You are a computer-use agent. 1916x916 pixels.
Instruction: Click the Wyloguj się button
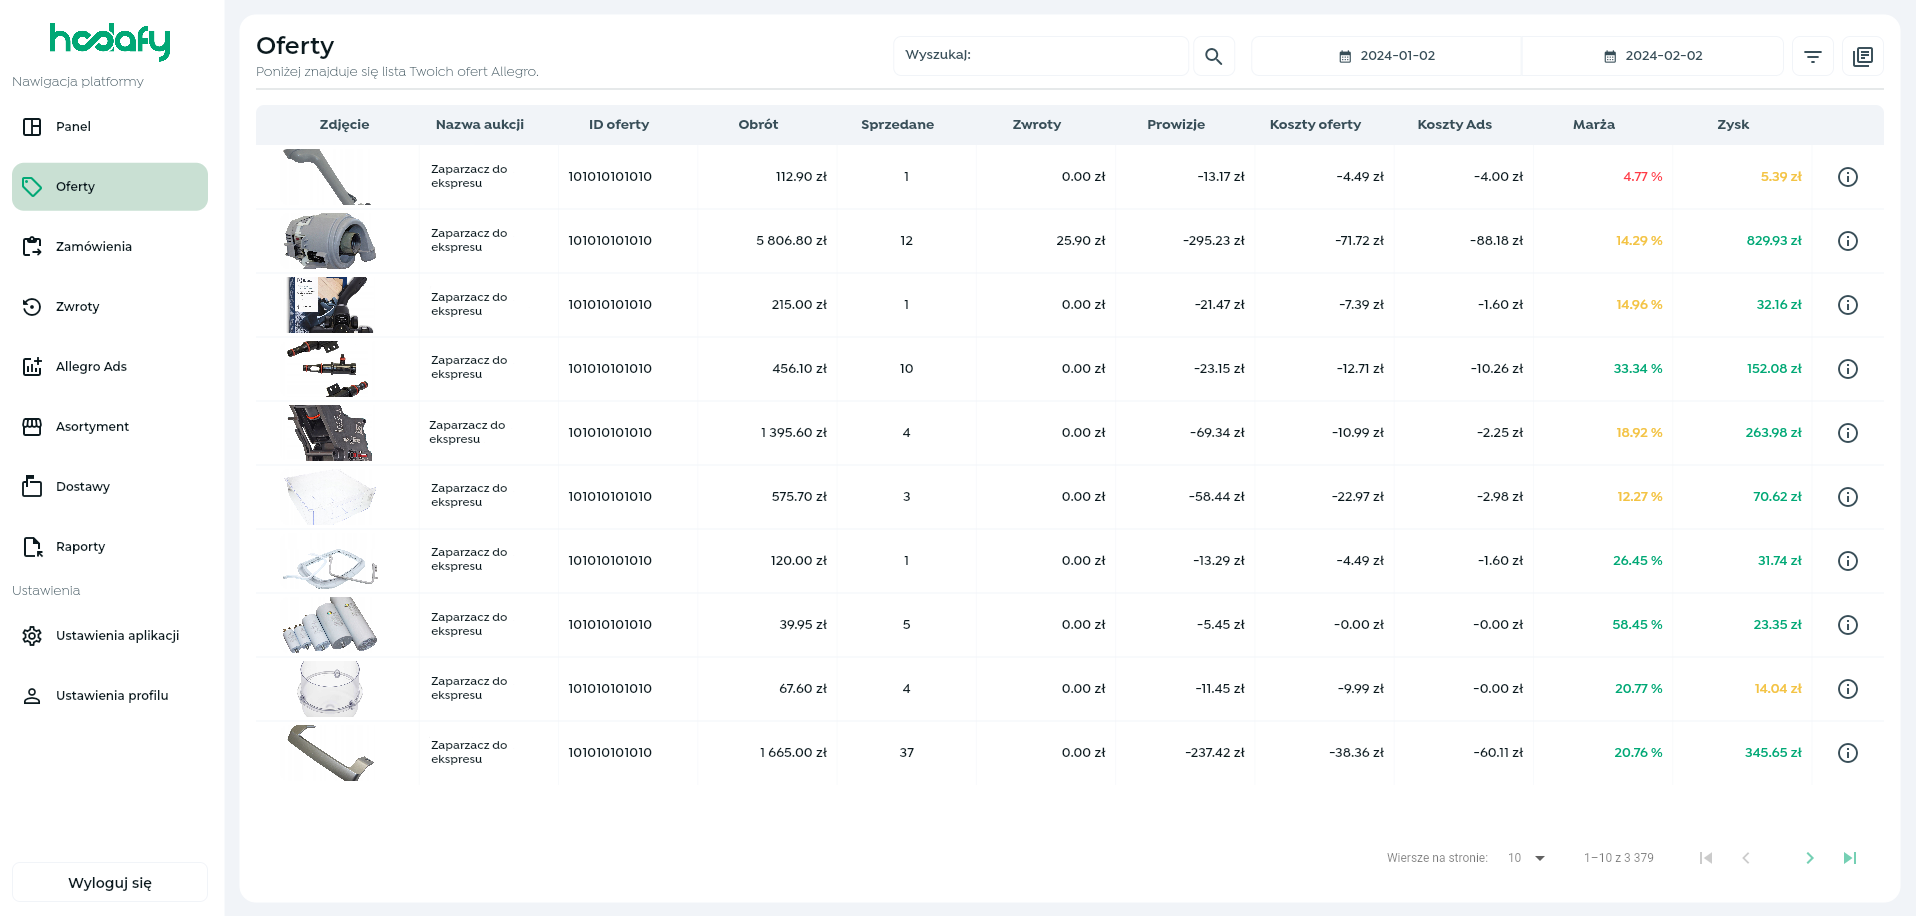[110, 883]
